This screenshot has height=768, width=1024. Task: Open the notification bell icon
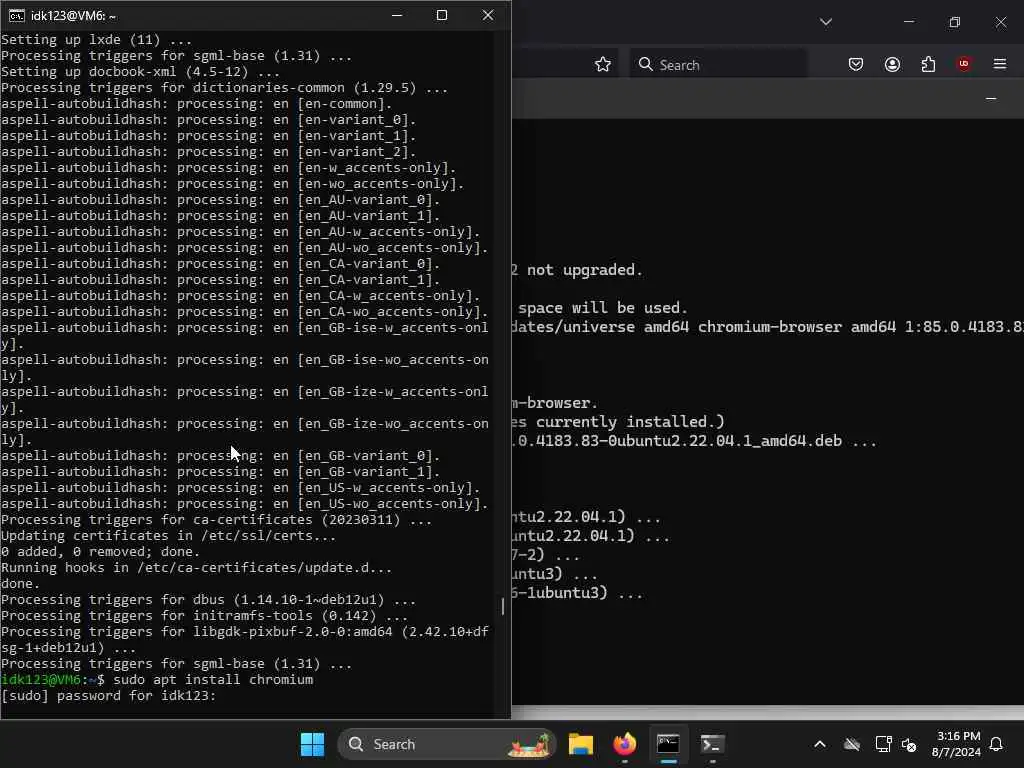996,744
